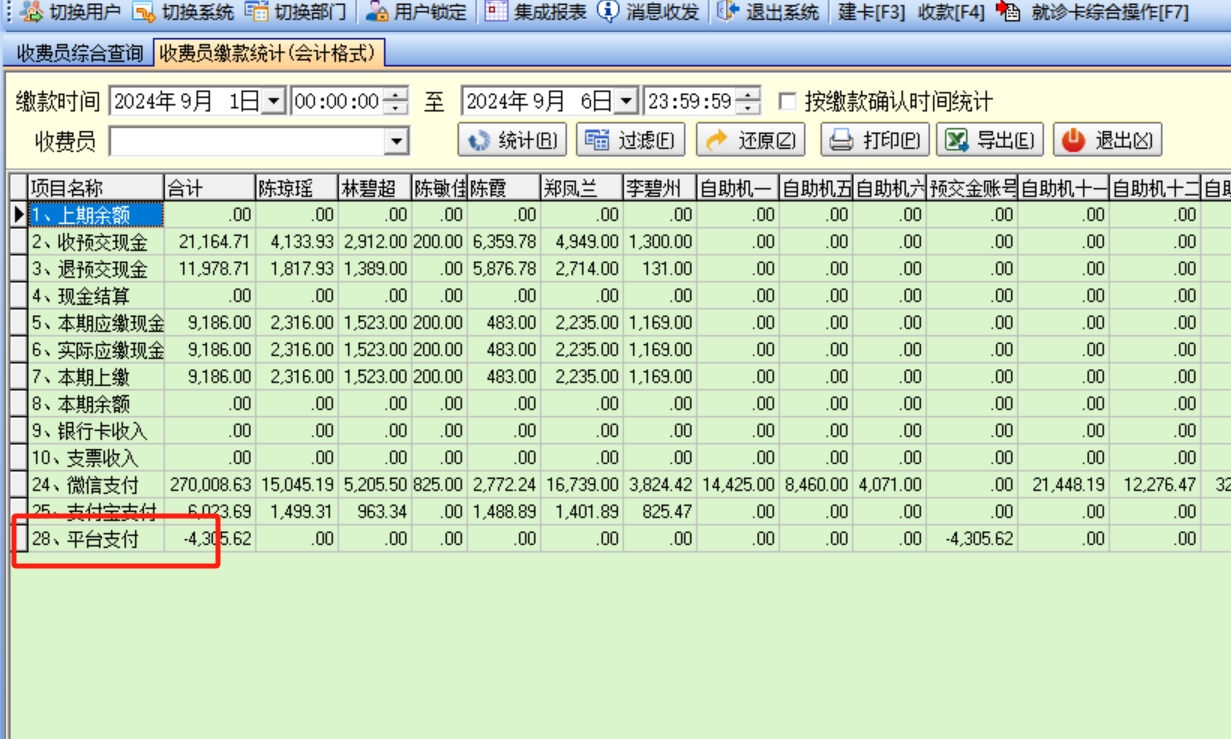Click the start time 00:00:00 spinner
This screenshot has height=739, width=1231.
pos(396,101)
